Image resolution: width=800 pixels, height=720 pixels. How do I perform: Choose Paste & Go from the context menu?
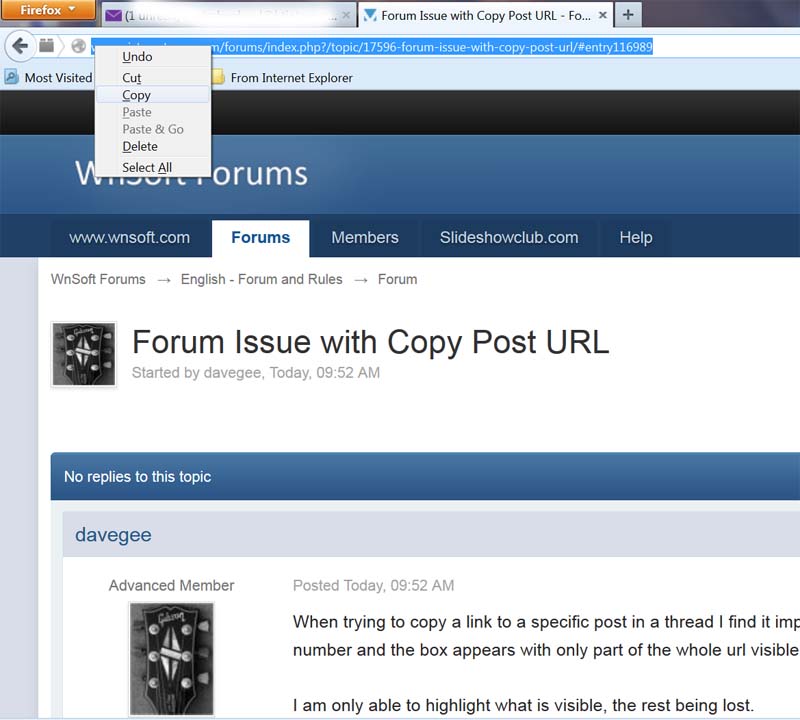[x=153, y=129]
